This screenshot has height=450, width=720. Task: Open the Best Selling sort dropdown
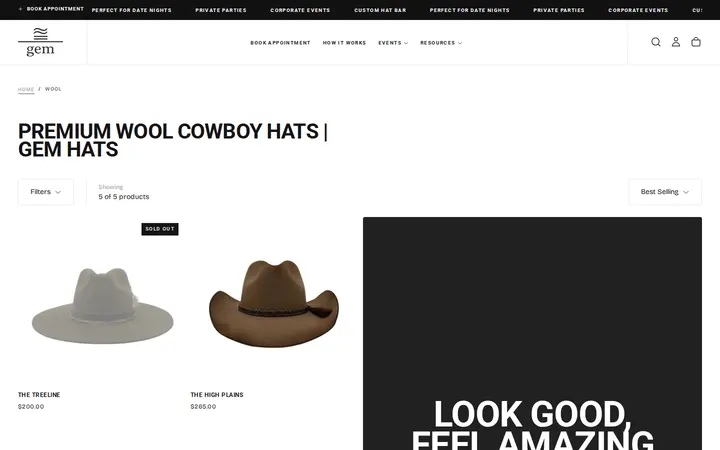pyautogui.click(x=665, y=192)
